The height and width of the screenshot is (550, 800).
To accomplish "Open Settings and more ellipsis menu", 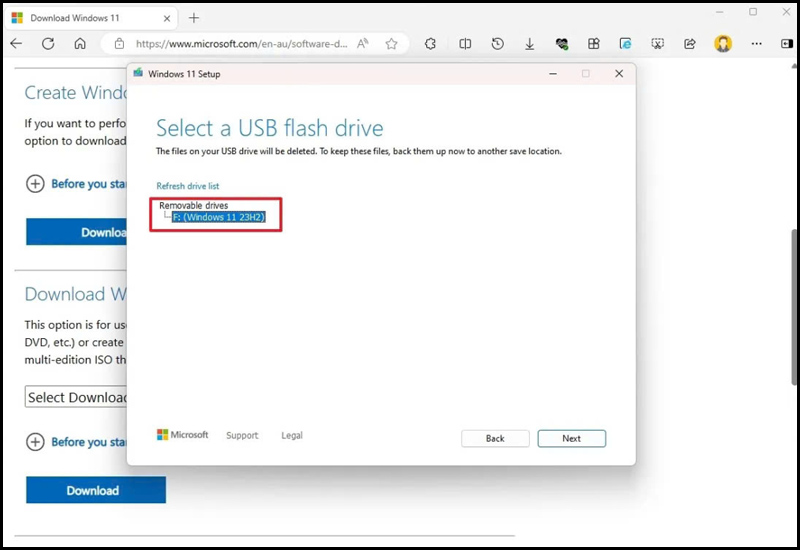I will [757, 44].
